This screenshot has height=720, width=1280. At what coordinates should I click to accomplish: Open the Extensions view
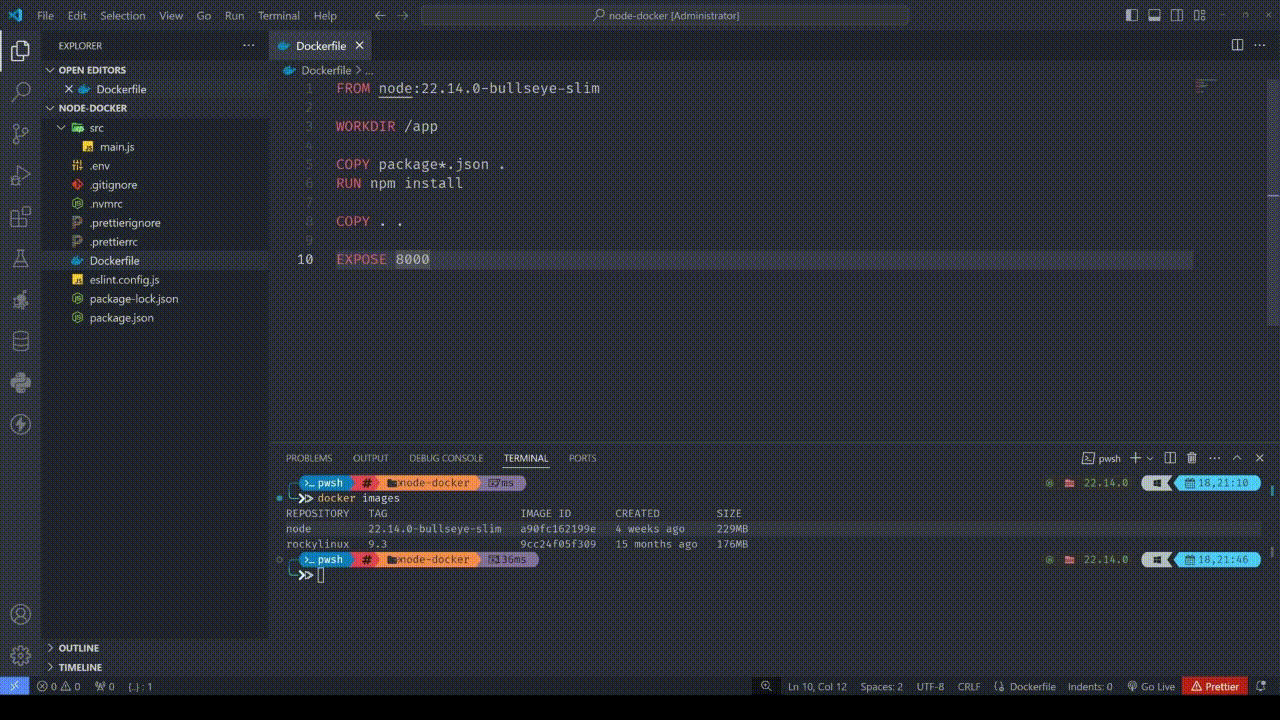click(x=20, y=218)
